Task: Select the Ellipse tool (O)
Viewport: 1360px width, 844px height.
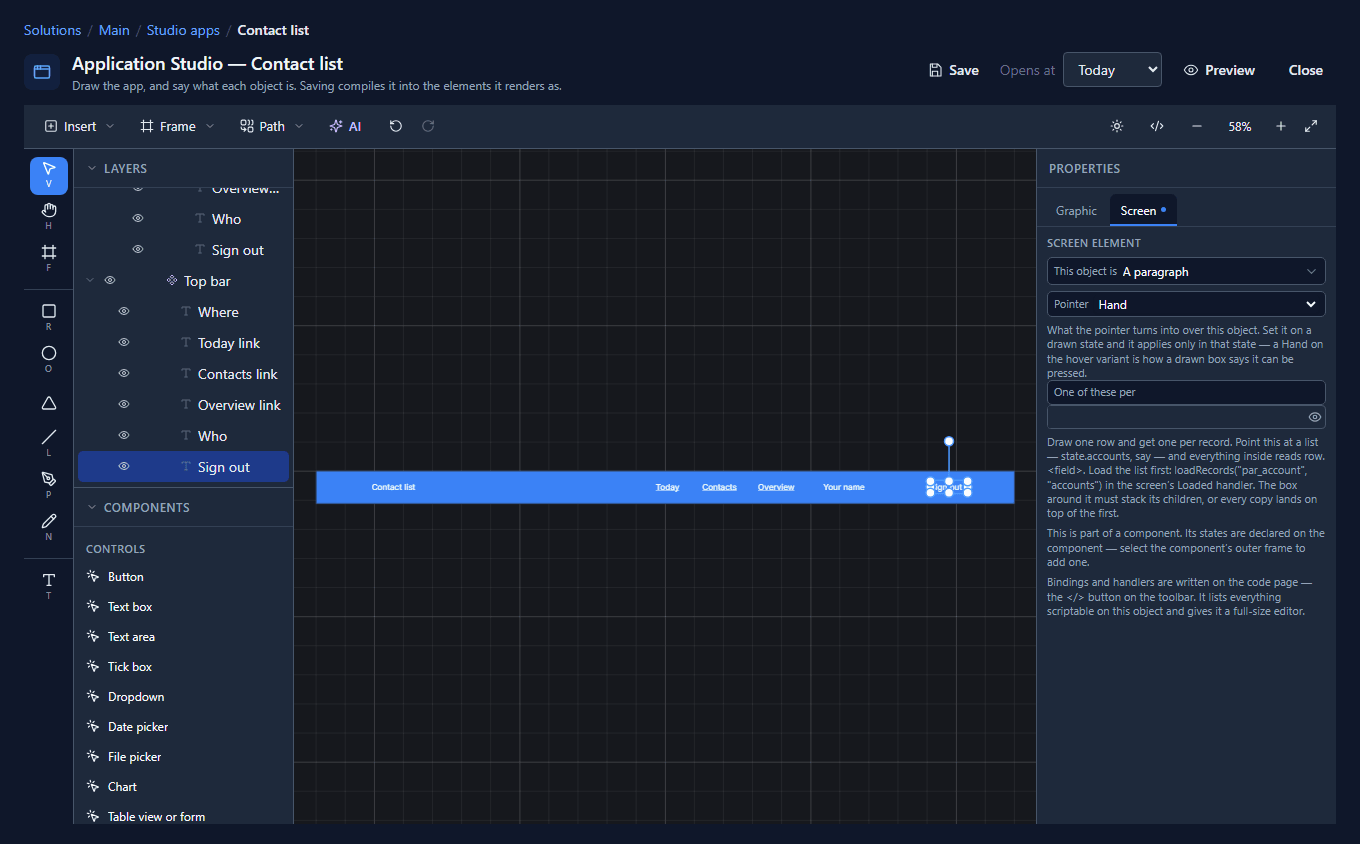Action: click(49, 359)
